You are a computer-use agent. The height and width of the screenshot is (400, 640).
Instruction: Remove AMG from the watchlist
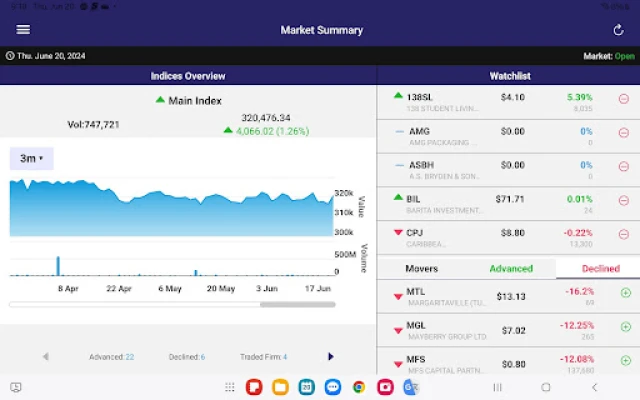(x=624, y=134)
